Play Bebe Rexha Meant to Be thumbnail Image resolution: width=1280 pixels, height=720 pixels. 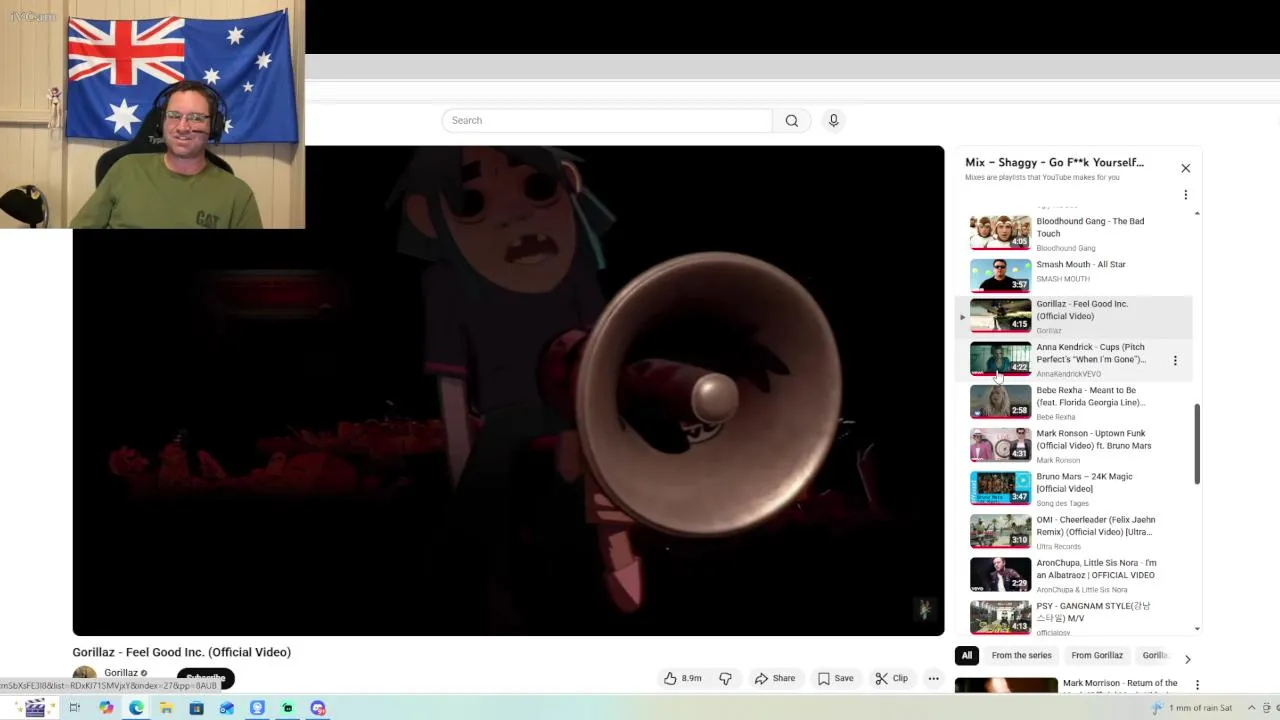(1000, 402)
